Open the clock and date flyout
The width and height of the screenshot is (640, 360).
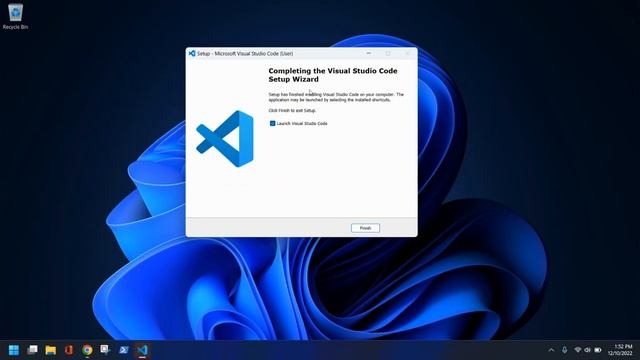[620, 350]
